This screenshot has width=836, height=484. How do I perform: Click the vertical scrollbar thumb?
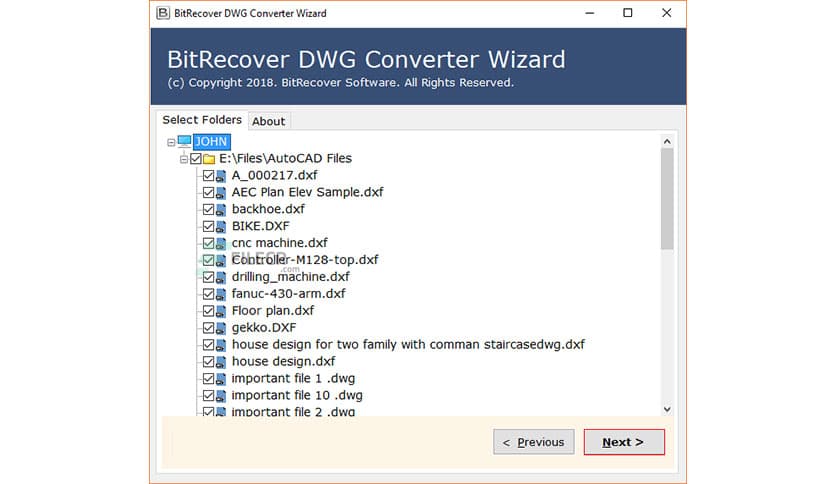pos(667,199)
